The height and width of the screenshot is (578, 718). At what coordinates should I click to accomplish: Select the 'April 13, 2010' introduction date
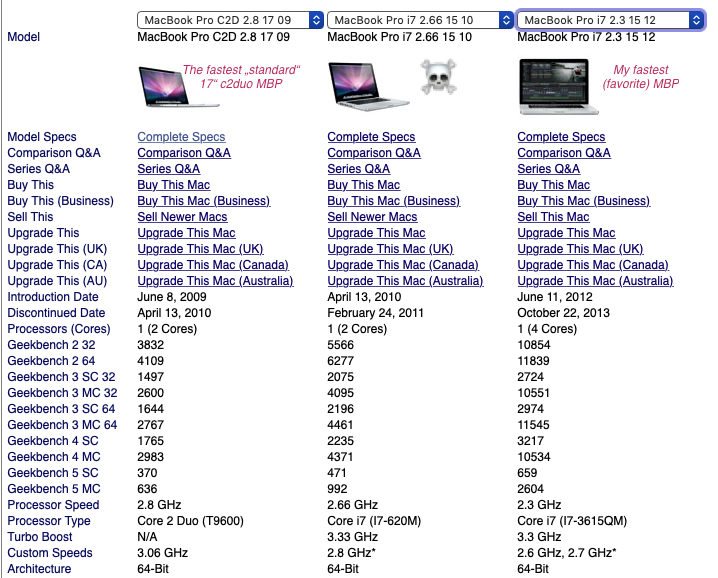pyautogui.click(x=364, y=297)
